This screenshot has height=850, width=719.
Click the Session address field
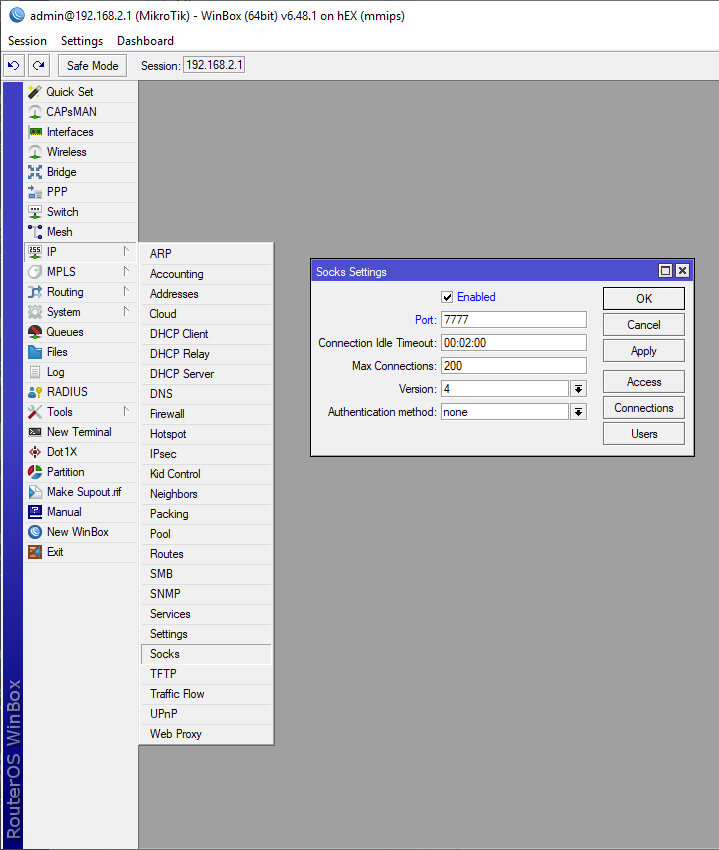point(214,65)
